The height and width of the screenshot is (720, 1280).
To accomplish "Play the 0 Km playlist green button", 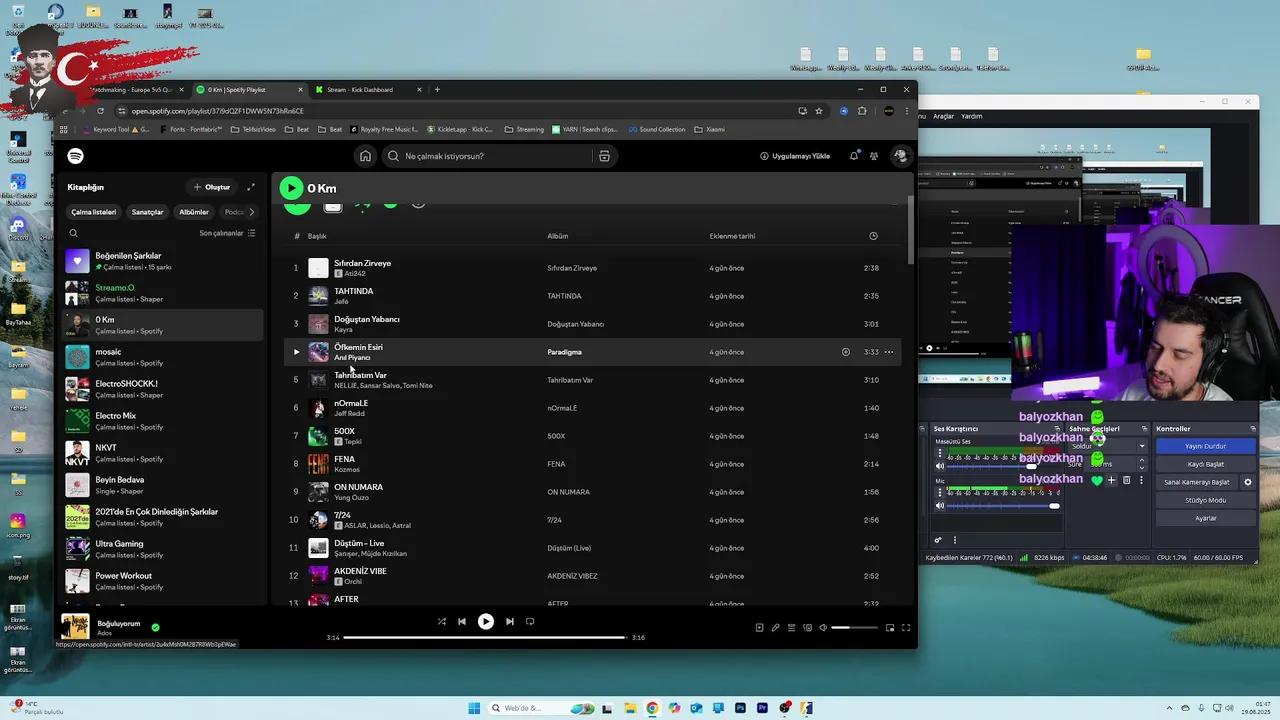I will [291, 188].
